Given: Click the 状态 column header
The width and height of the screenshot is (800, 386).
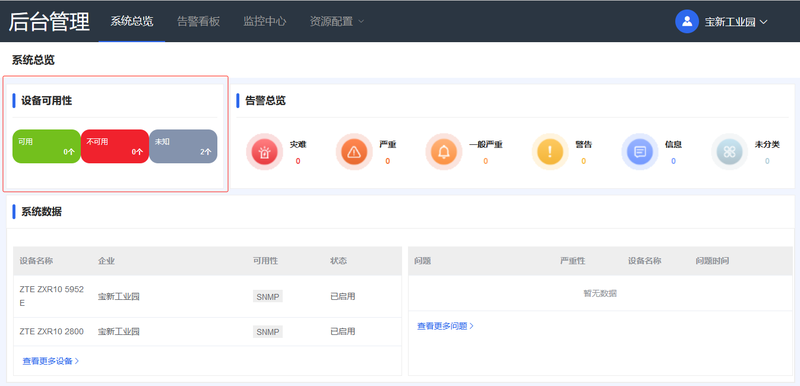Looking at the screenshot, I should [x=338, y=261].
